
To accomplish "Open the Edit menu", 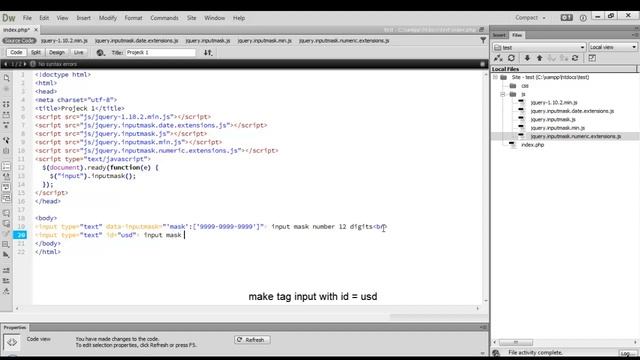I will 44,18.
